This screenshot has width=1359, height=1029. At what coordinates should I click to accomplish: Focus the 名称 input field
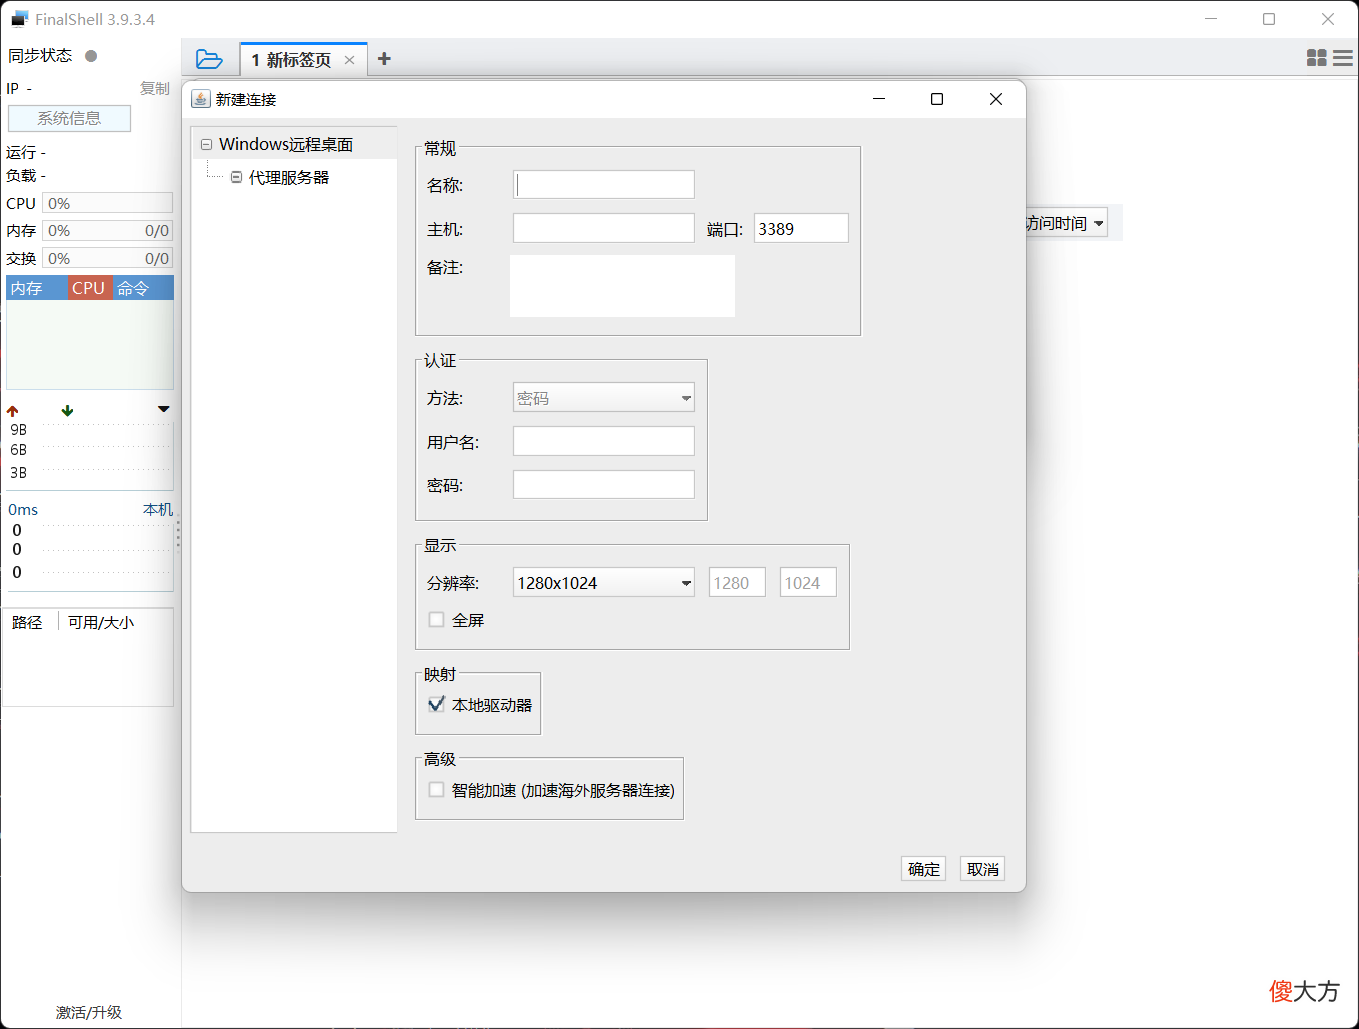click(x=604, y=184)
